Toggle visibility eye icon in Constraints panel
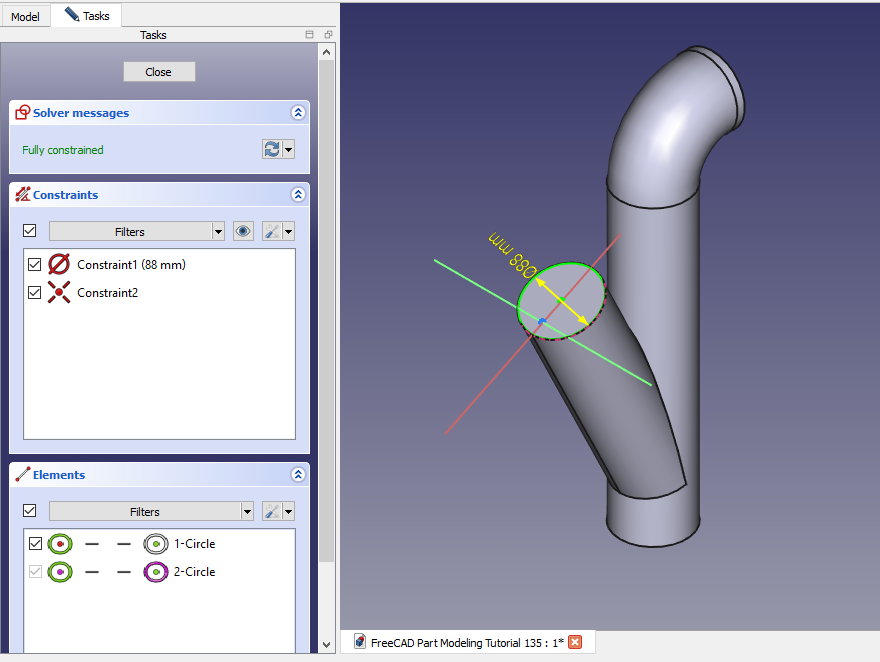This screenshot has height=662, width=880. [x=243, y=231]
